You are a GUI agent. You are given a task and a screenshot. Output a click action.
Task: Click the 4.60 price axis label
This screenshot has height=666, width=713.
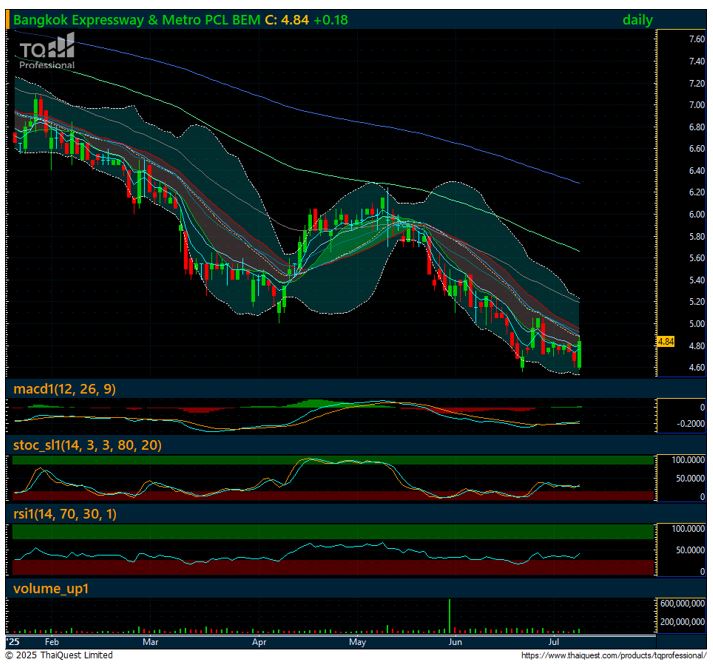pyautogui.click(x=697, y=368)
